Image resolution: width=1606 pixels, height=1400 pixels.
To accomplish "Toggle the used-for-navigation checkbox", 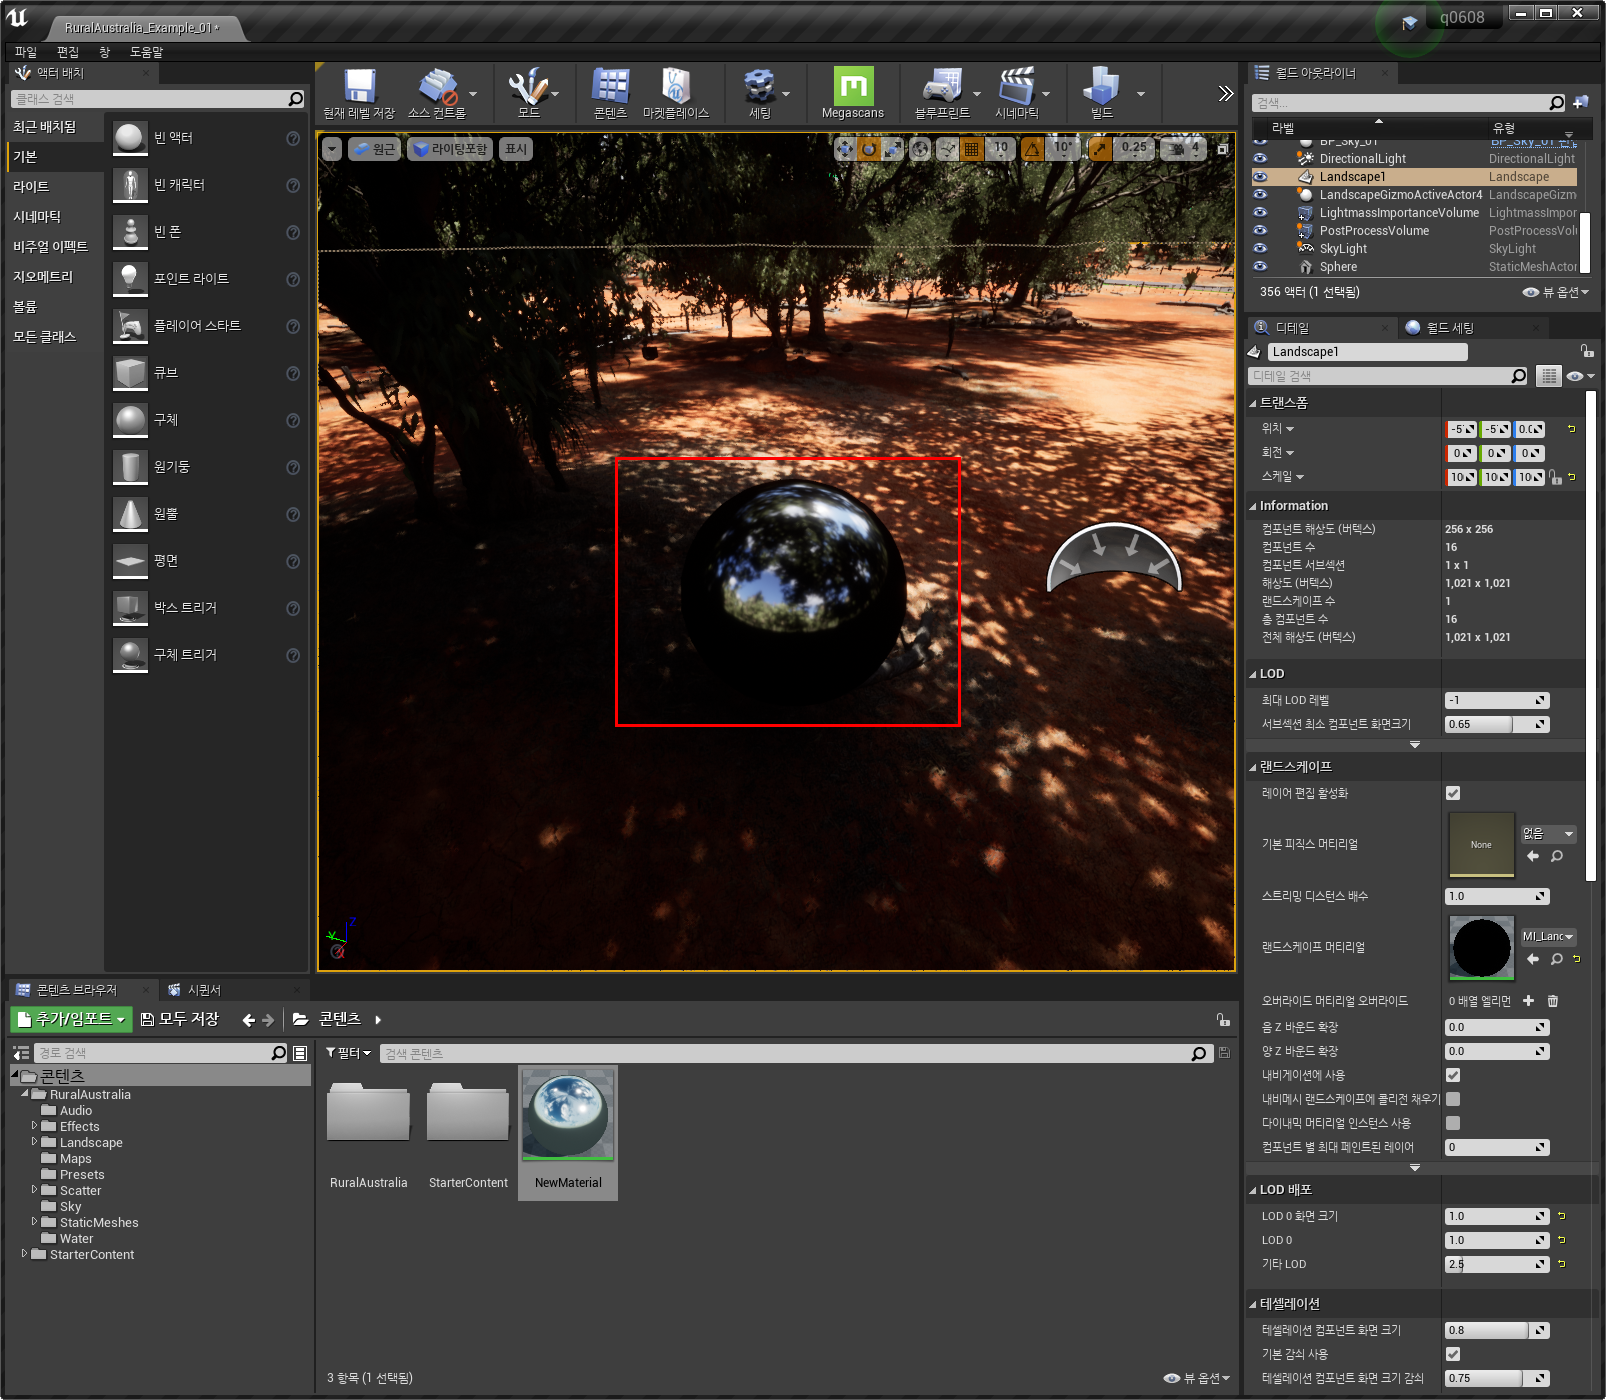I will point(1453,1075).
